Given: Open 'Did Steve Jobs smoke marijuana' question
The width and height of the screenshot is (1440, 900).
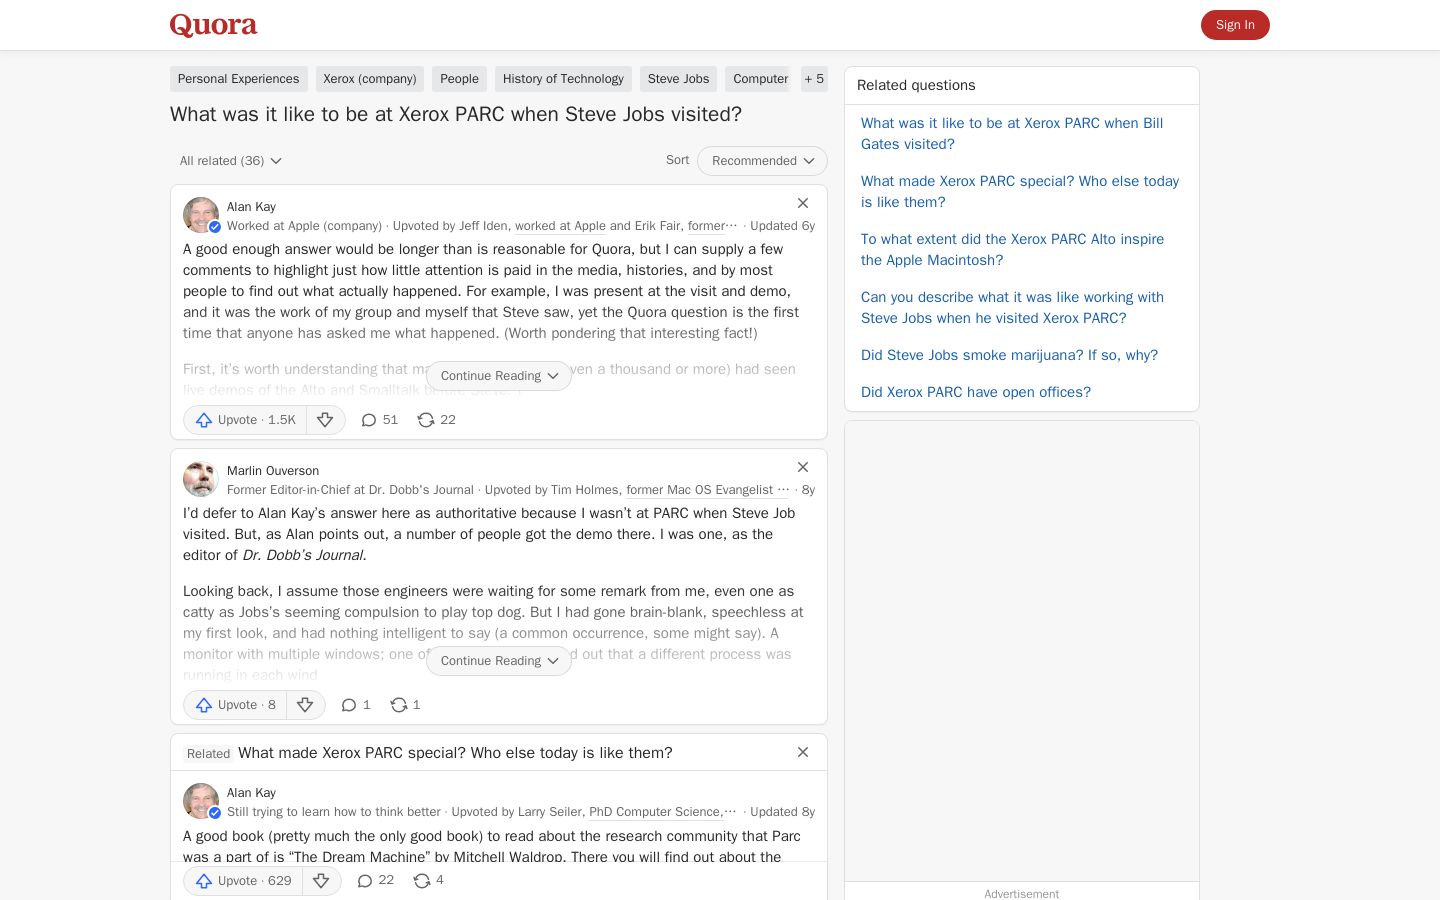Looking at the screenshot, I should 1009,355.
